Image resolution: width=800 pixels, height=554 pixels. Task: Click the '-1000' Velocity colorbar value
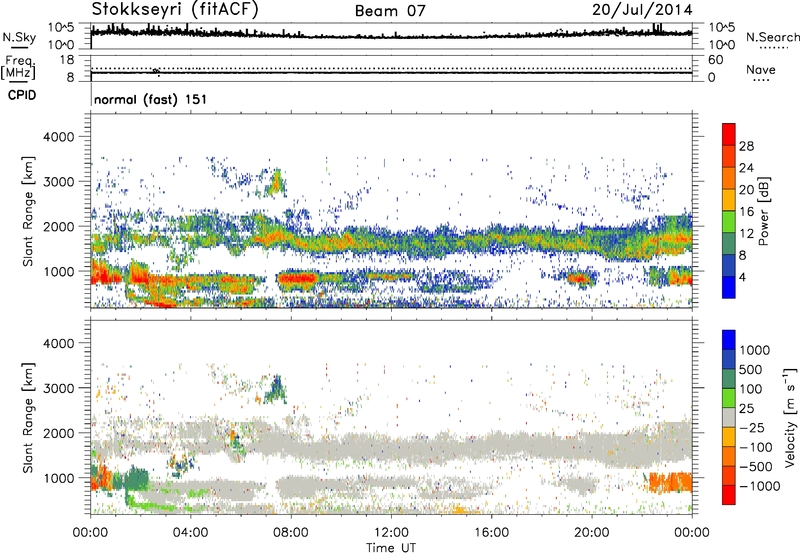(760, 486)
